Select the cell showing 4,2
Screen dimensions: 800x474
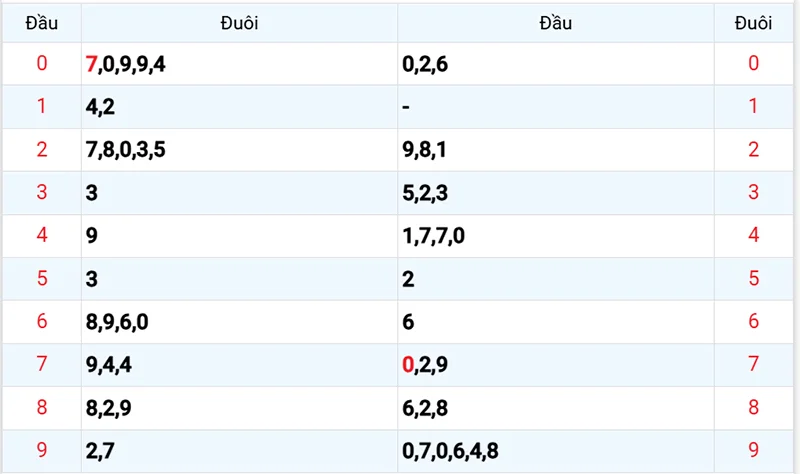[x=239, y=107]
